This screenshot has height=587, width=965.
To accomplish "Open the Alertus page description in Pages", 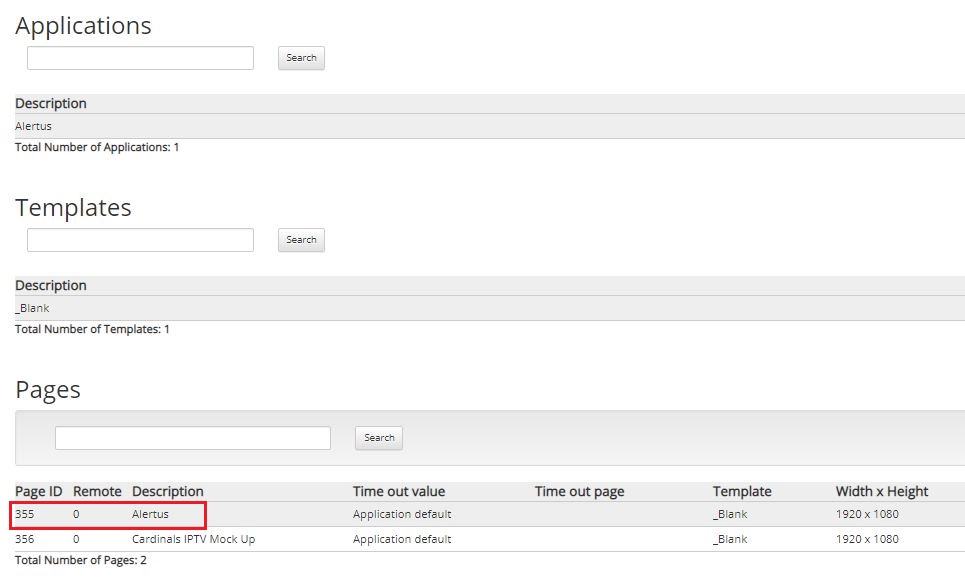I will tap(150, 514).
